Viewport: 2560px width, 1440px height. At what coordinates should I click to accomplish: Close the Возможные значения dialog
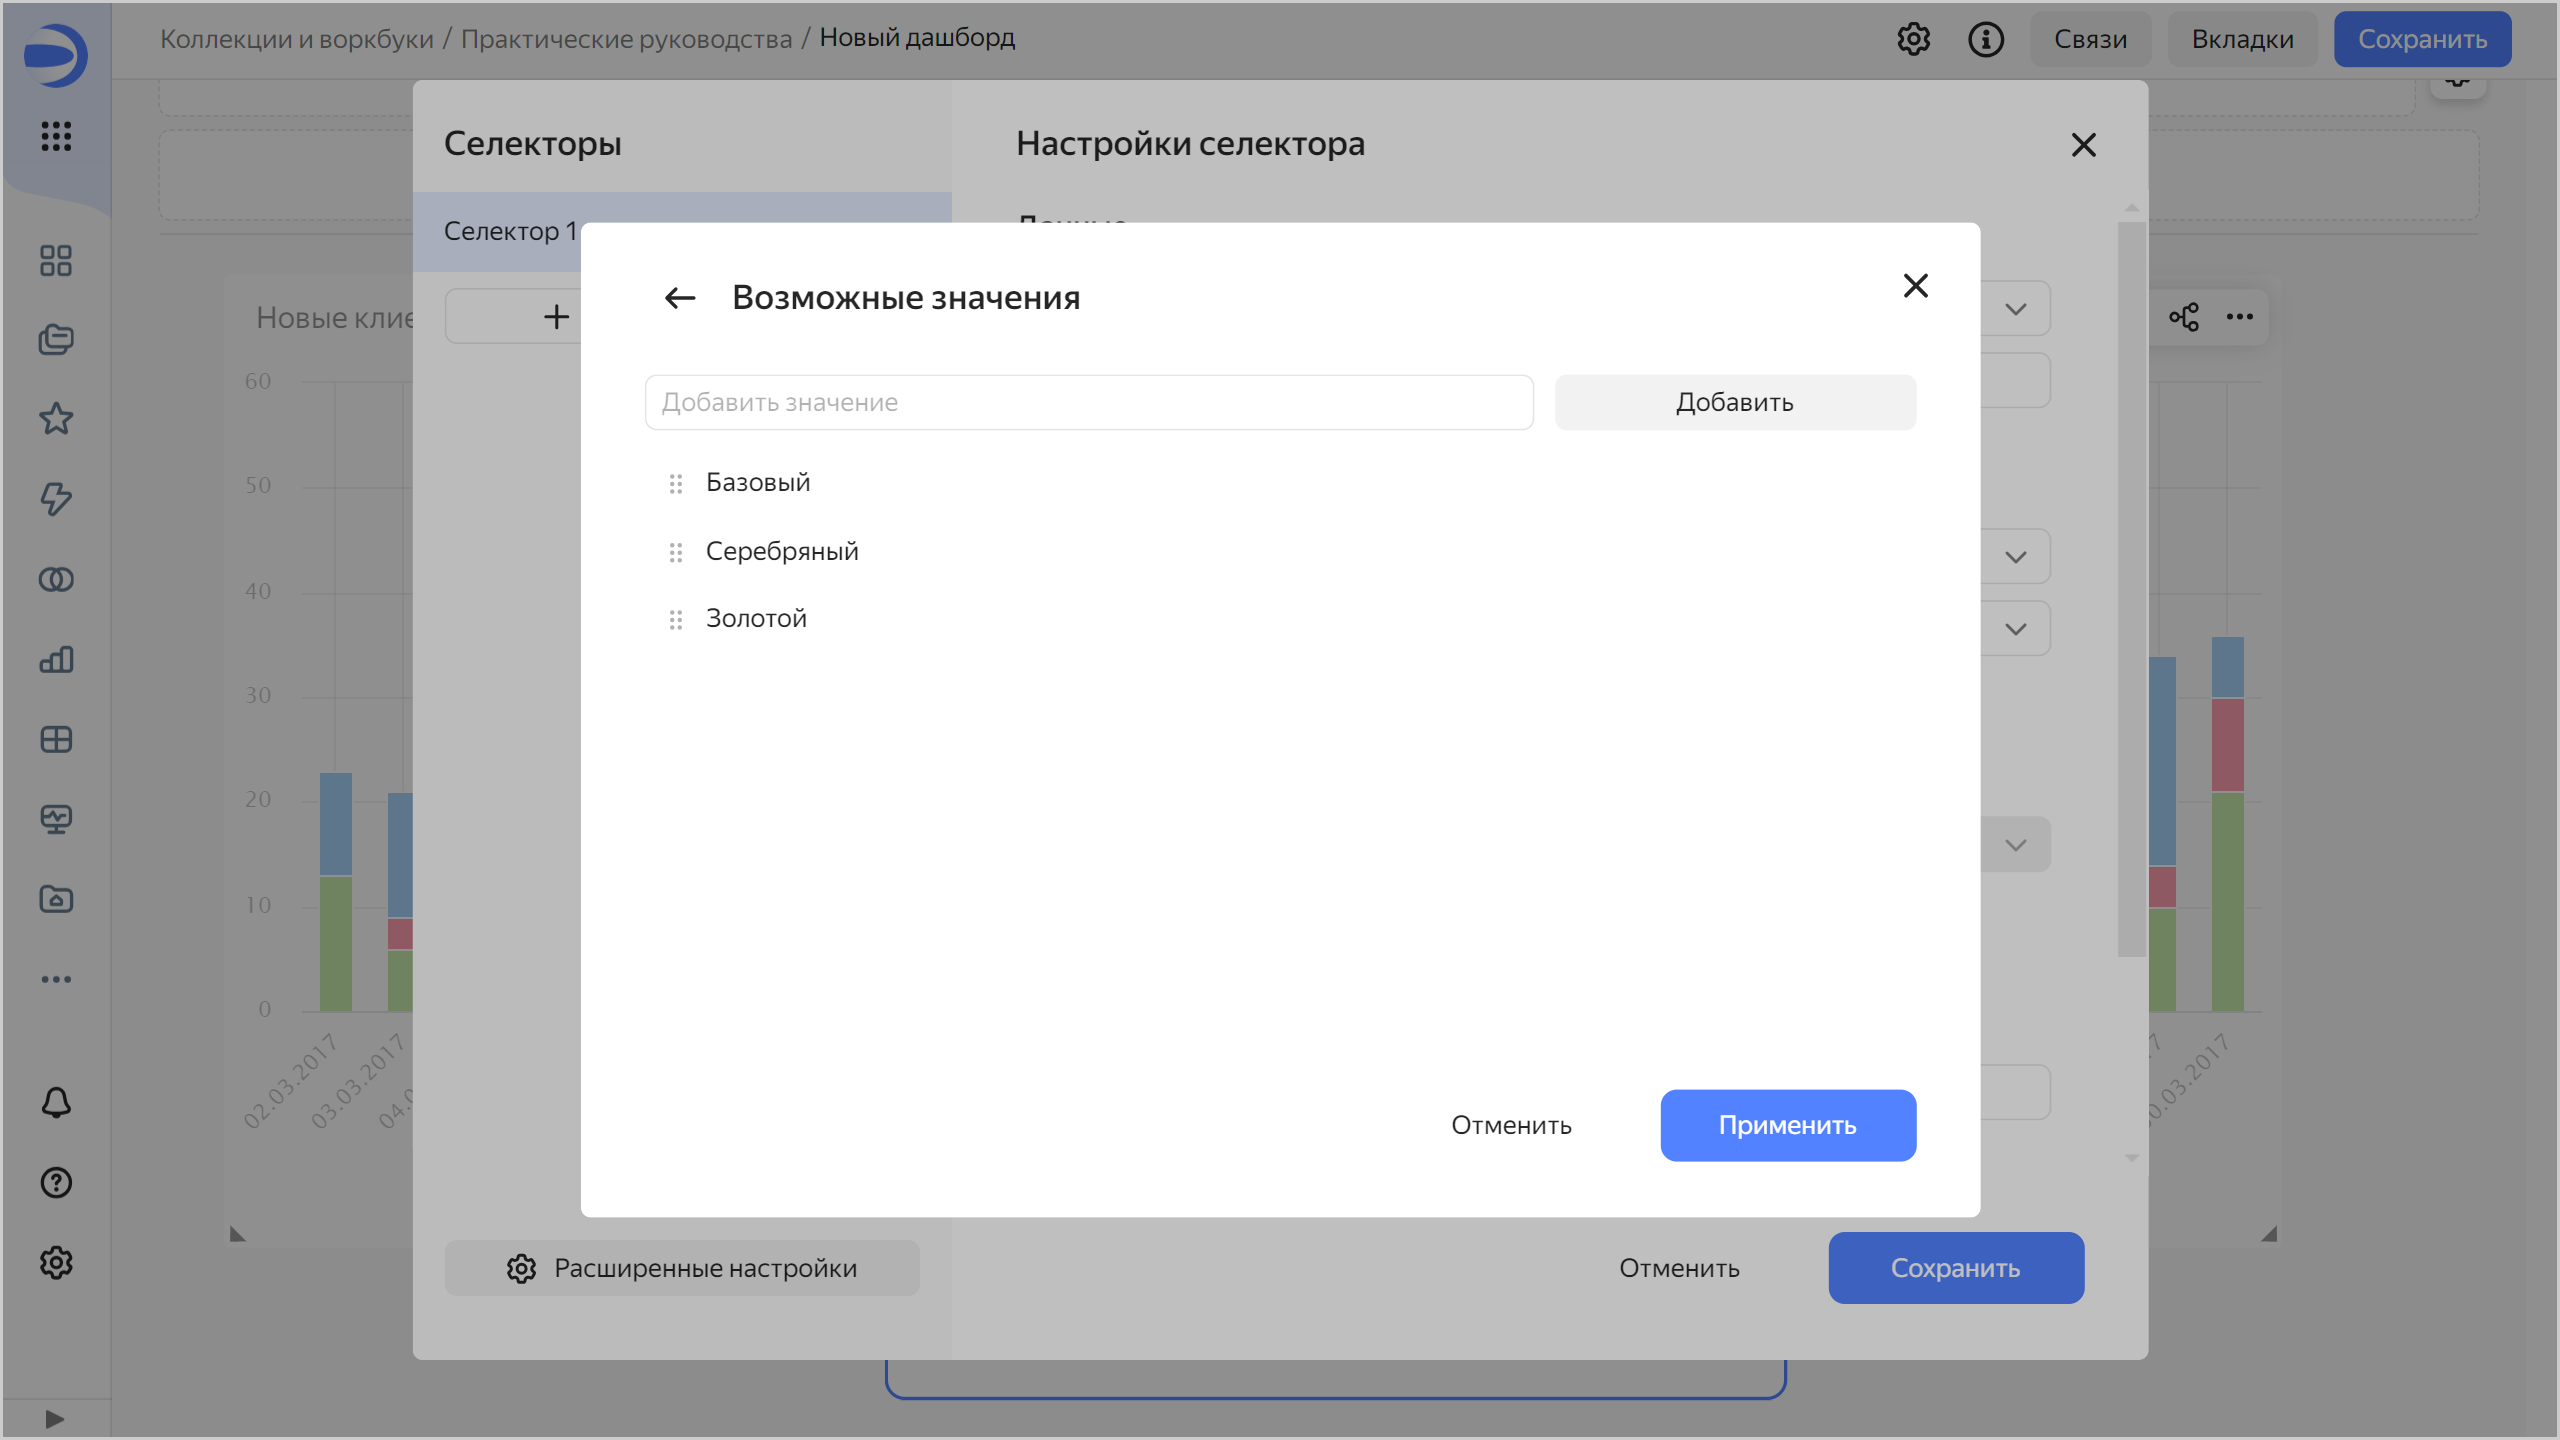[1915, 286]
